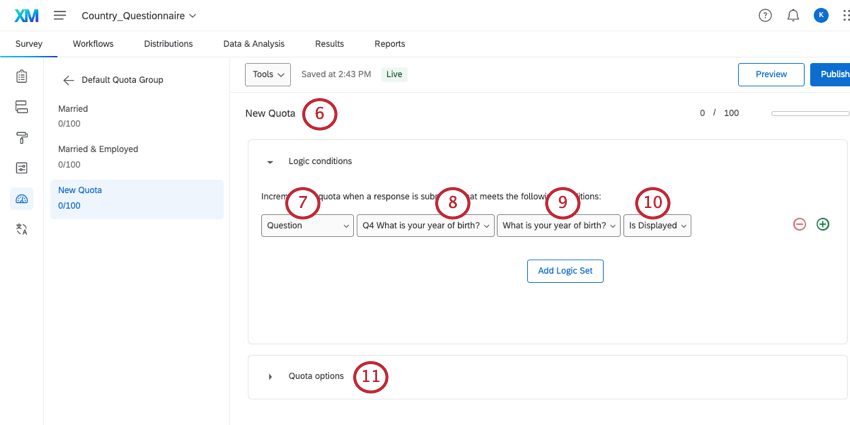Go back from Default Quota Group
The height and width of the screenshot is (425, 850).
click(x=68, y=80)
